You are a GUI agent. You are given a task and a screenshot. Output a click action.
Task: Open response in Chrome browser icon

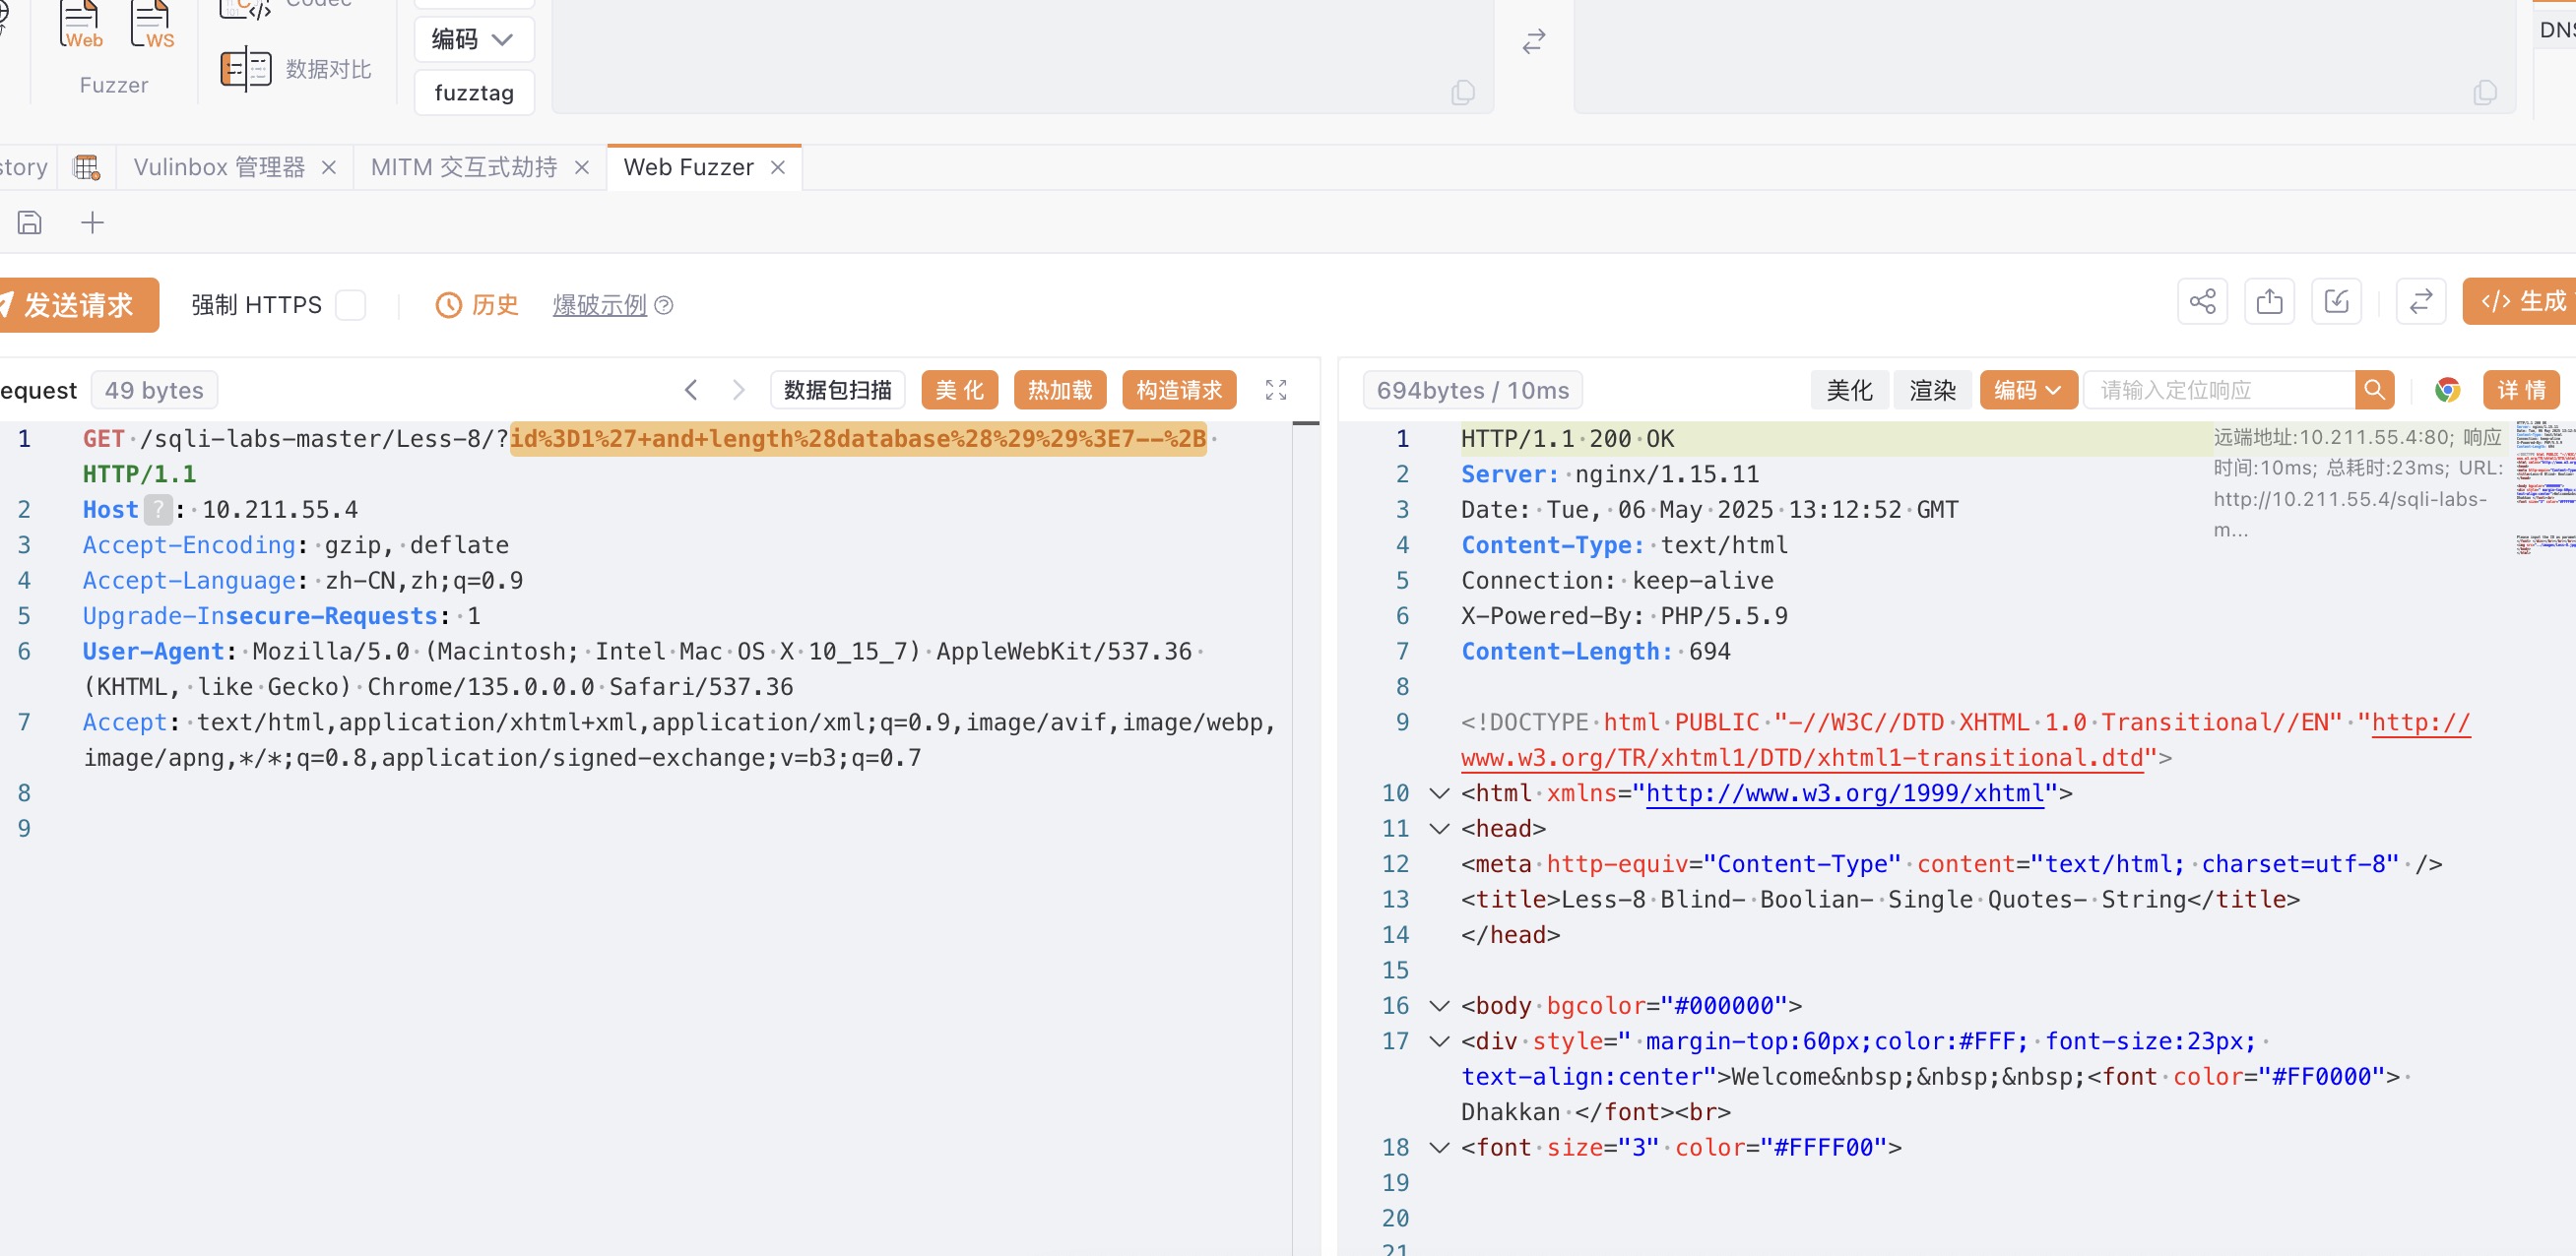pyautogui.click(x=2447, y=390)
